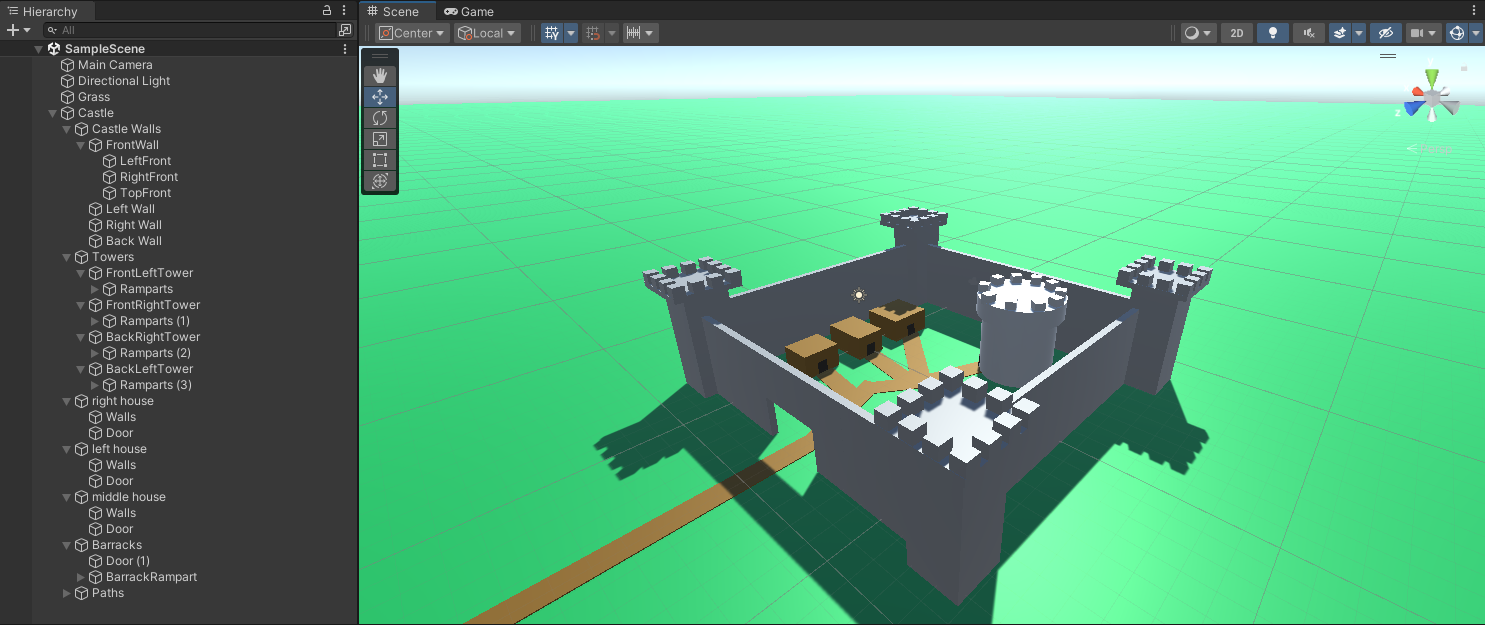This screenshot has width=1485, height=625.
Task: Open the Local handle rotation dropdown
Action: (486, 32)
